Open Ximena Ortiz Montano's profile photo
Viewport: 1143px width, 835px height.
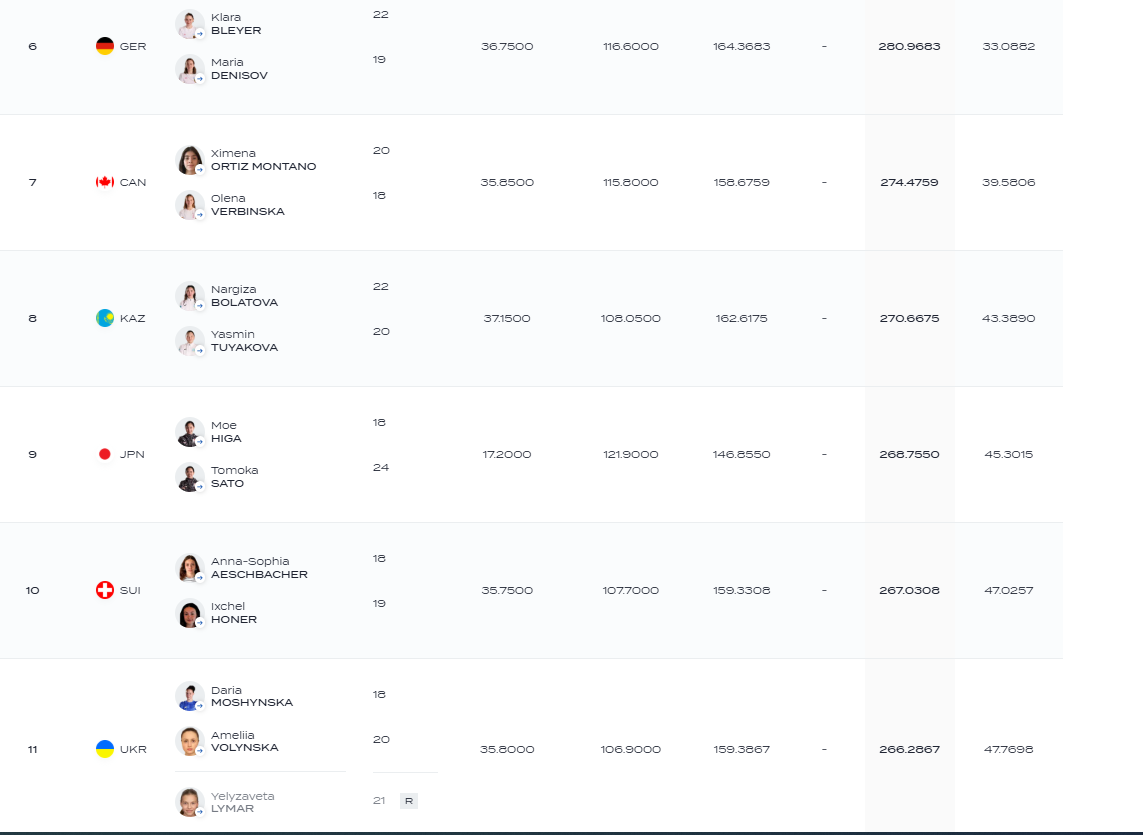[x=190, y=160]
